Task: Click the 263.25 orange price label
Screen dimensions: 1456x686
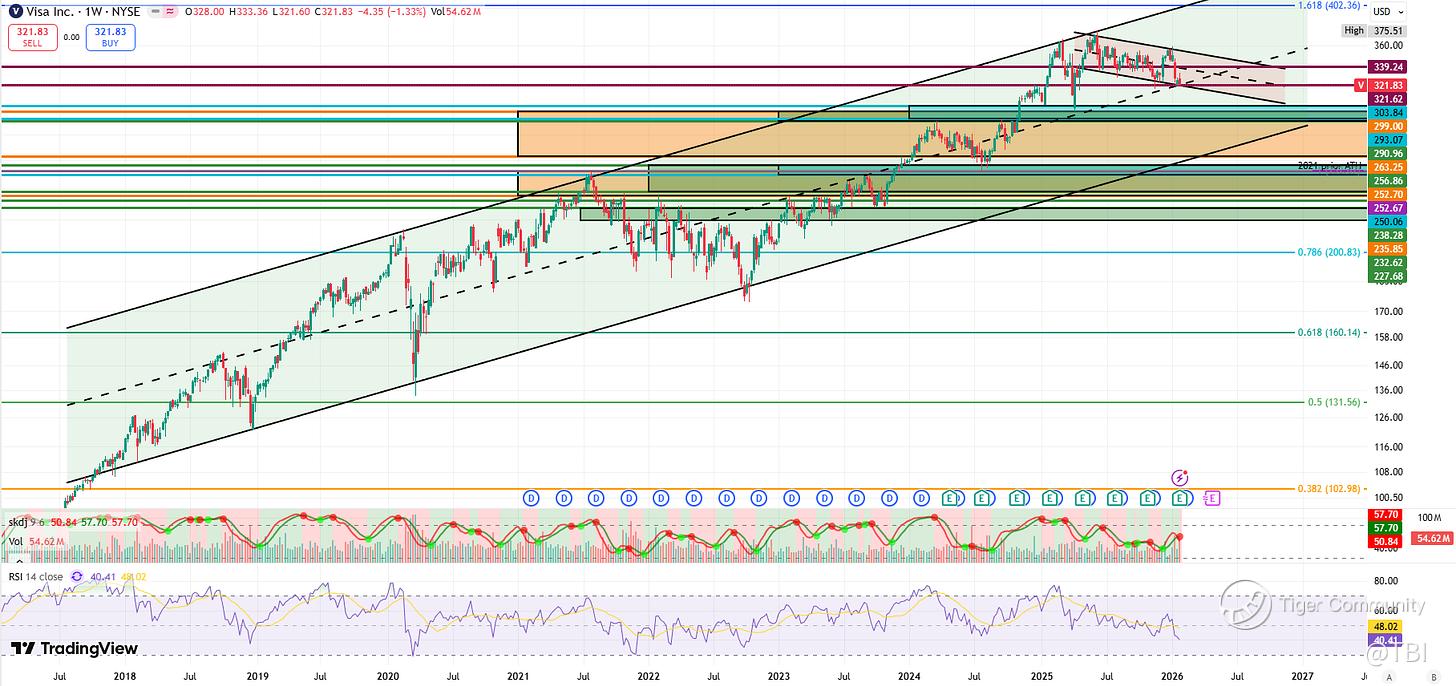Action: (1386, 167)
